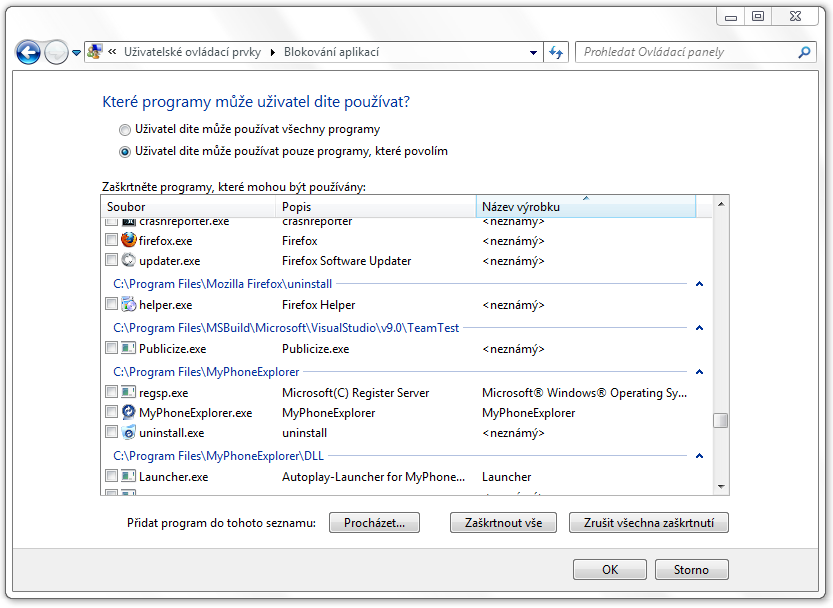Check the helper.exe checkbox
Screen dimensions: 833x608
[x=111, y=304]
